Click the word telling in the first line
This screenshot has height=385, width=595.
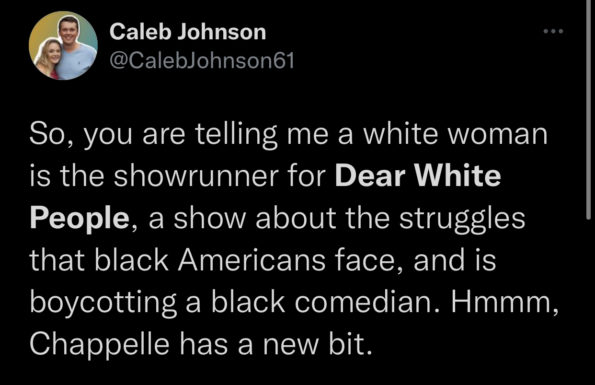(x=237, y=135)
